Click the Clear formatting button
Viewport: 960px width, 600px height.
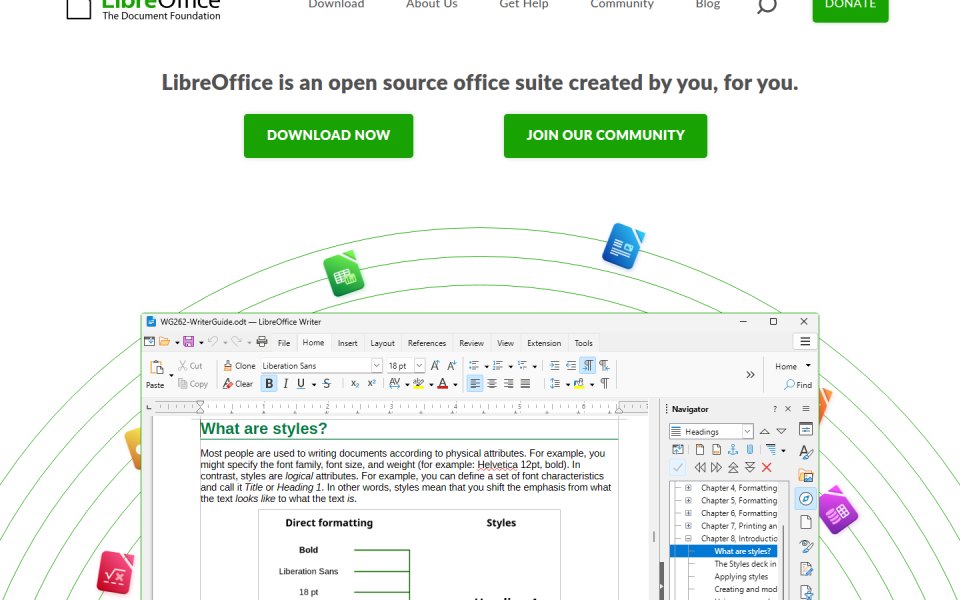[x=238, y=384]
